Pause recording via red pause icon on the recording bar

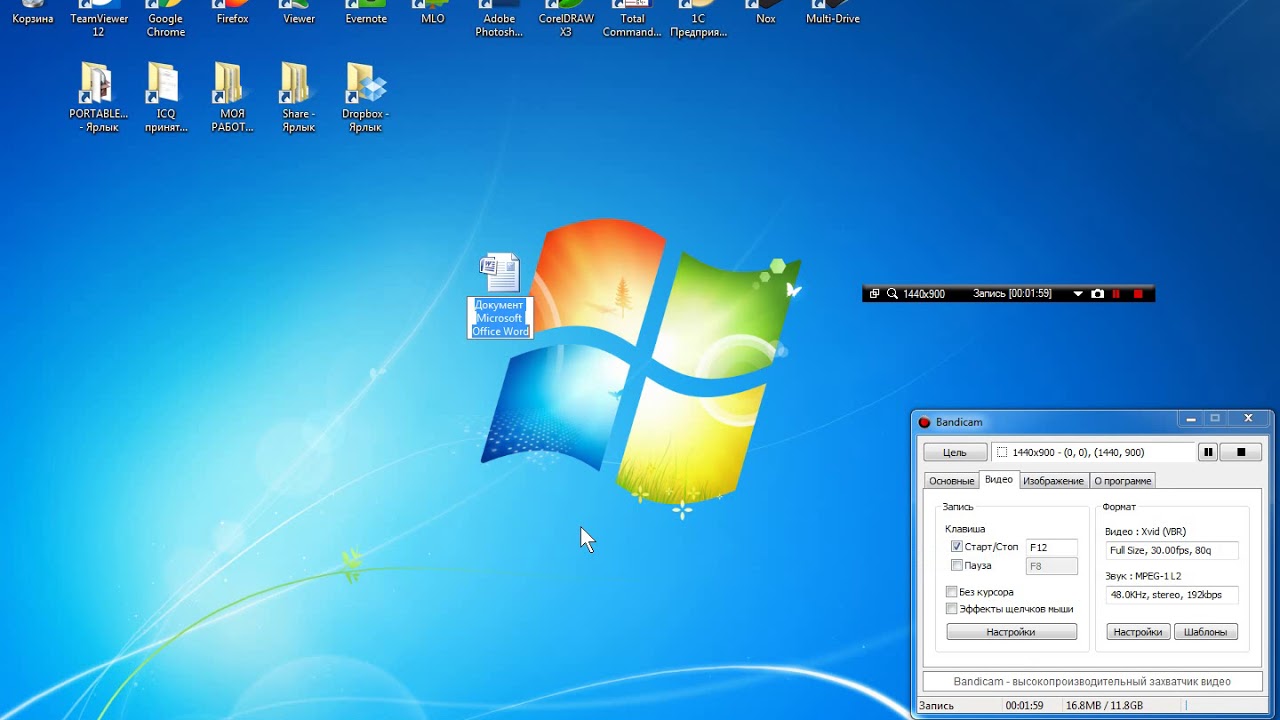pos(1116,294)
